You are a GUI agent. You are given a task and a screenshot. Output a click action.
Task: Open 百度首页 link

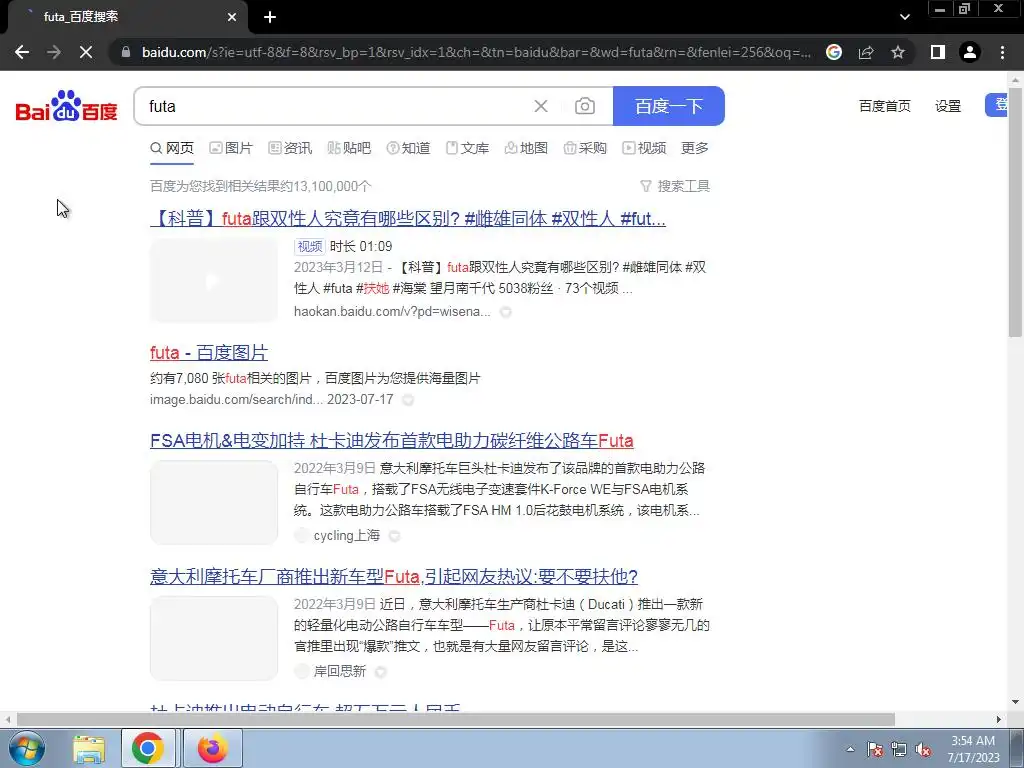point(885,106)
